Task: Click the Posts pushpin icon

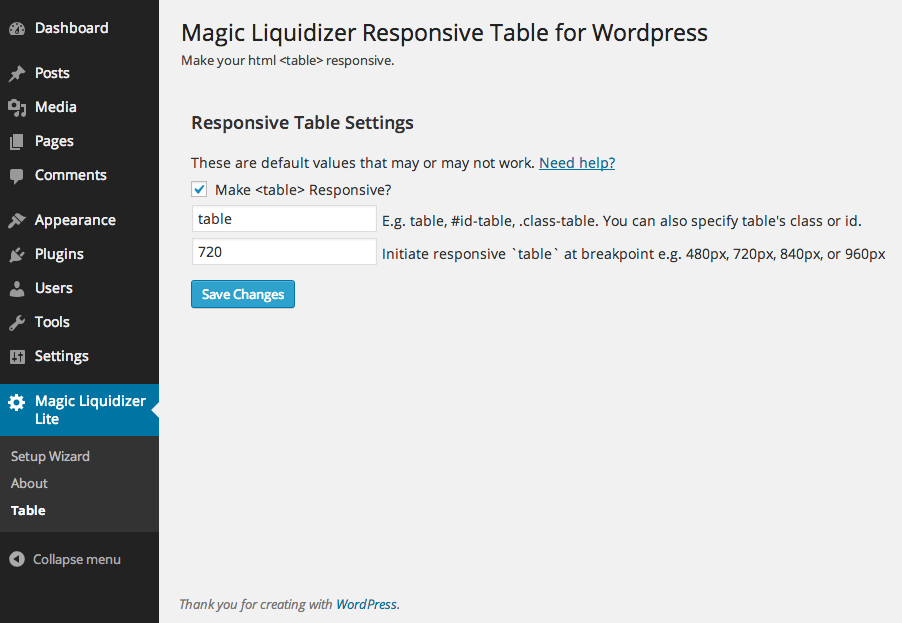Action: (x=17, y=73)
